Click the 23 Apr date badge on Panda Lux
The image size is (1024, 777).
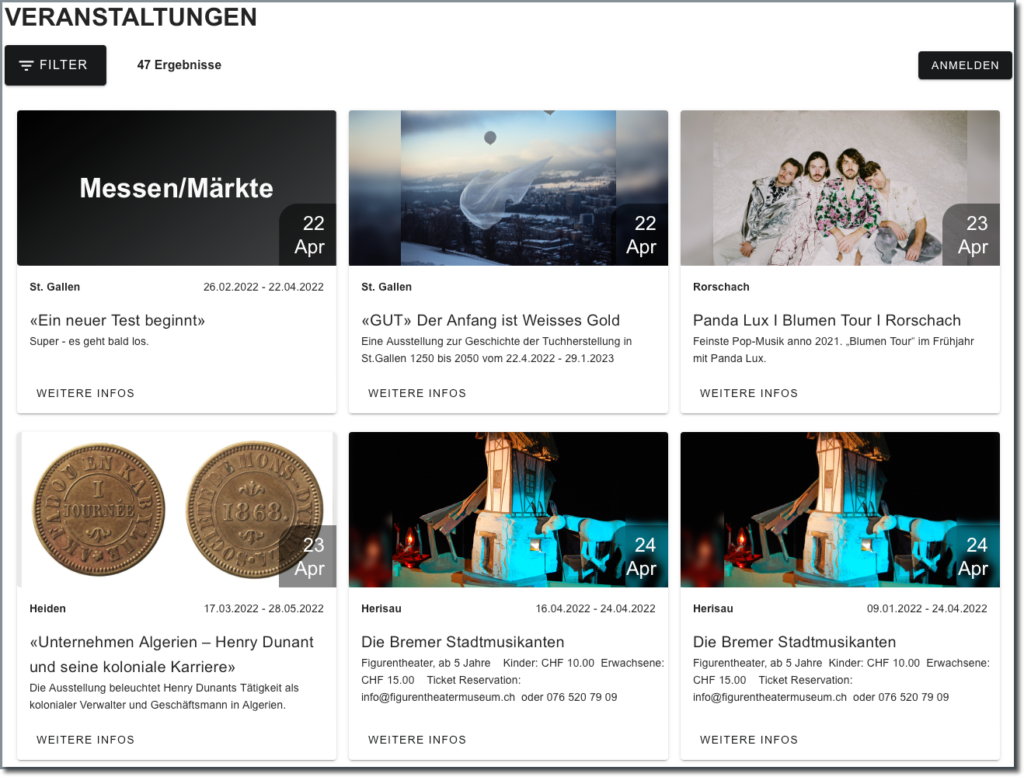click(x=972, y=236)
